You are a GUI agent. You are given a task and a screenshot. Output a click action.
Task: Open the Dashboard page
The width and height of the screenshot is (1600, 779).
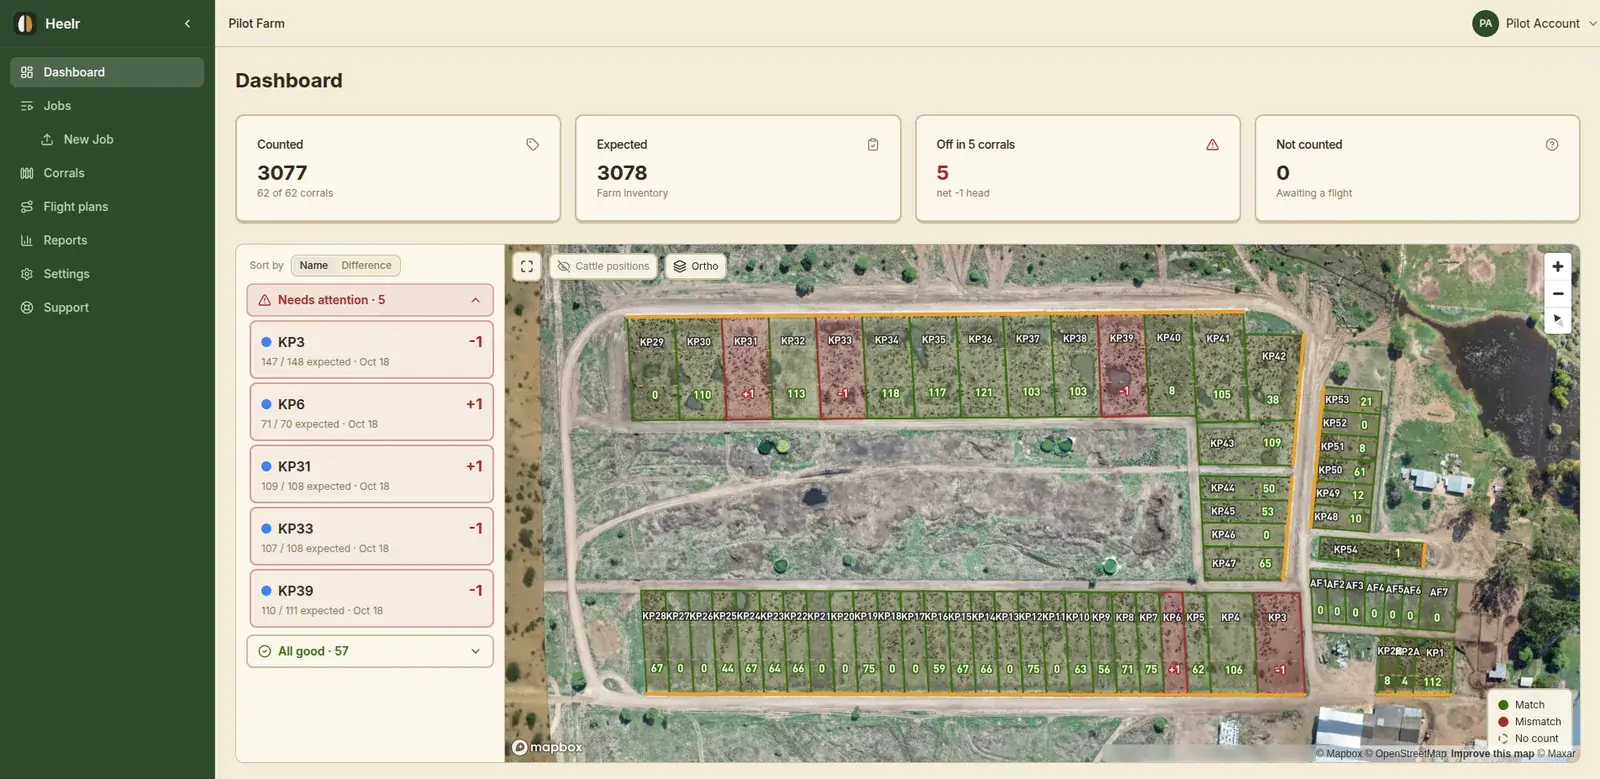coord(107,72)
